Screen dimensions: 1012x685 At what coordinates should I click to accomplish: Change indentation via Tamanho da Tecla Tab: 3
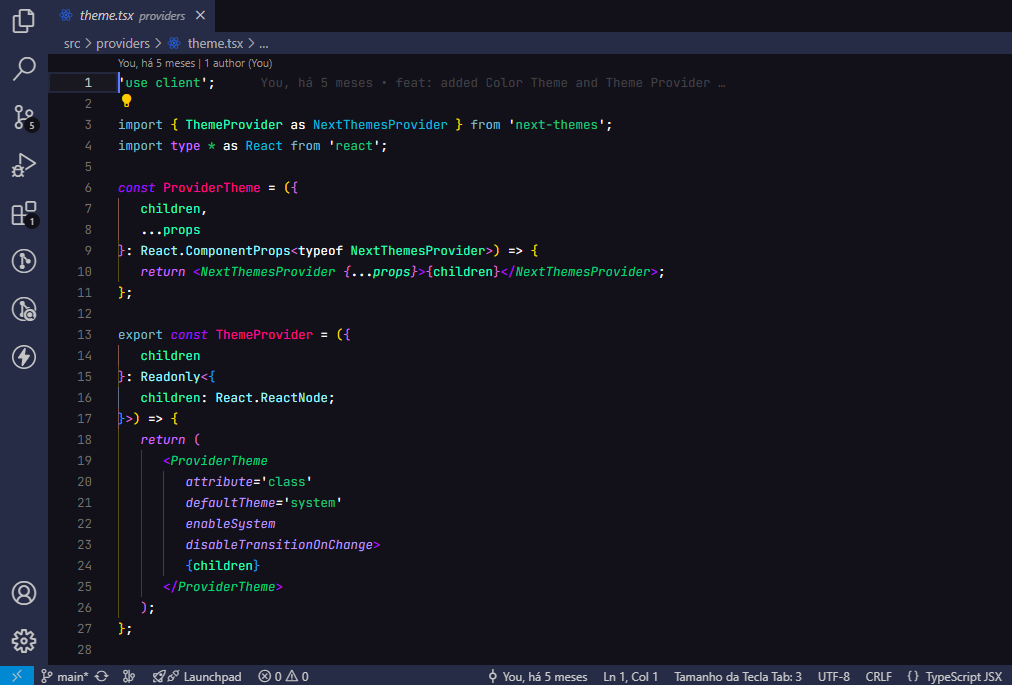738,676
